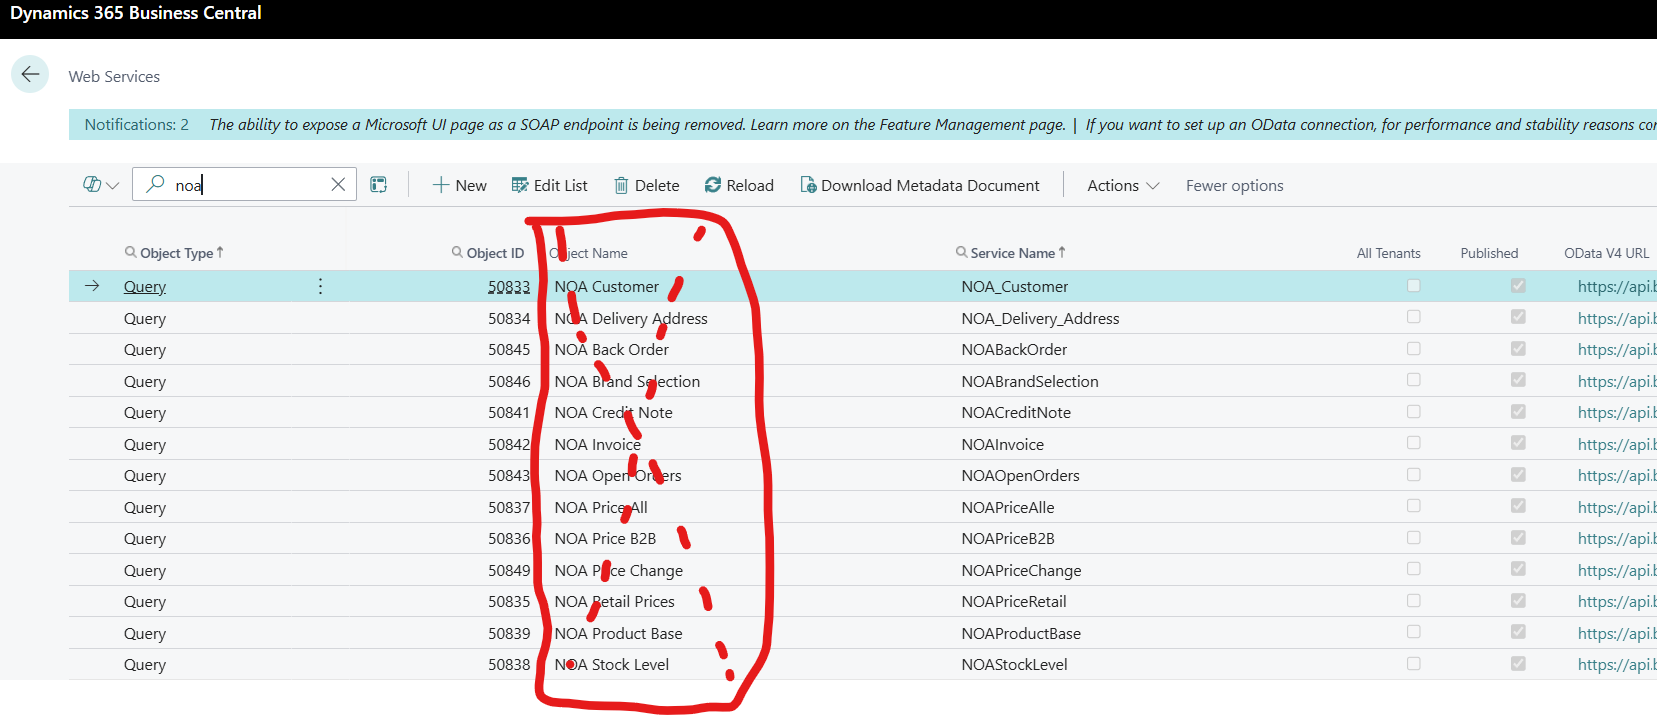Click Fewer options
Screen dimensions: 1657x717
pos(1234,185)
